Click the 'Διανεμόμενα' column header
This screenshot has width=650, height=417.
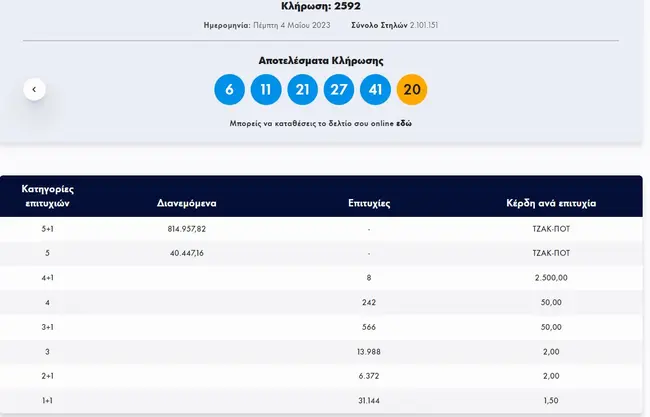pos(187,203)
